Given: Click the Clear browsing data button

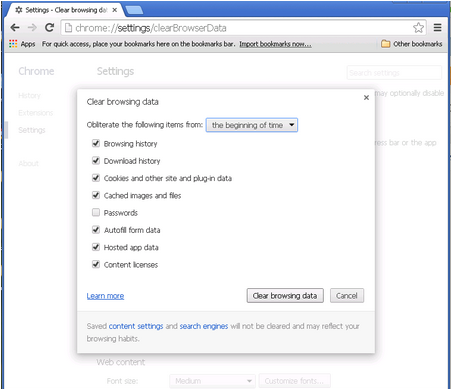Looking at the screenshot, I should pos(285,296).
